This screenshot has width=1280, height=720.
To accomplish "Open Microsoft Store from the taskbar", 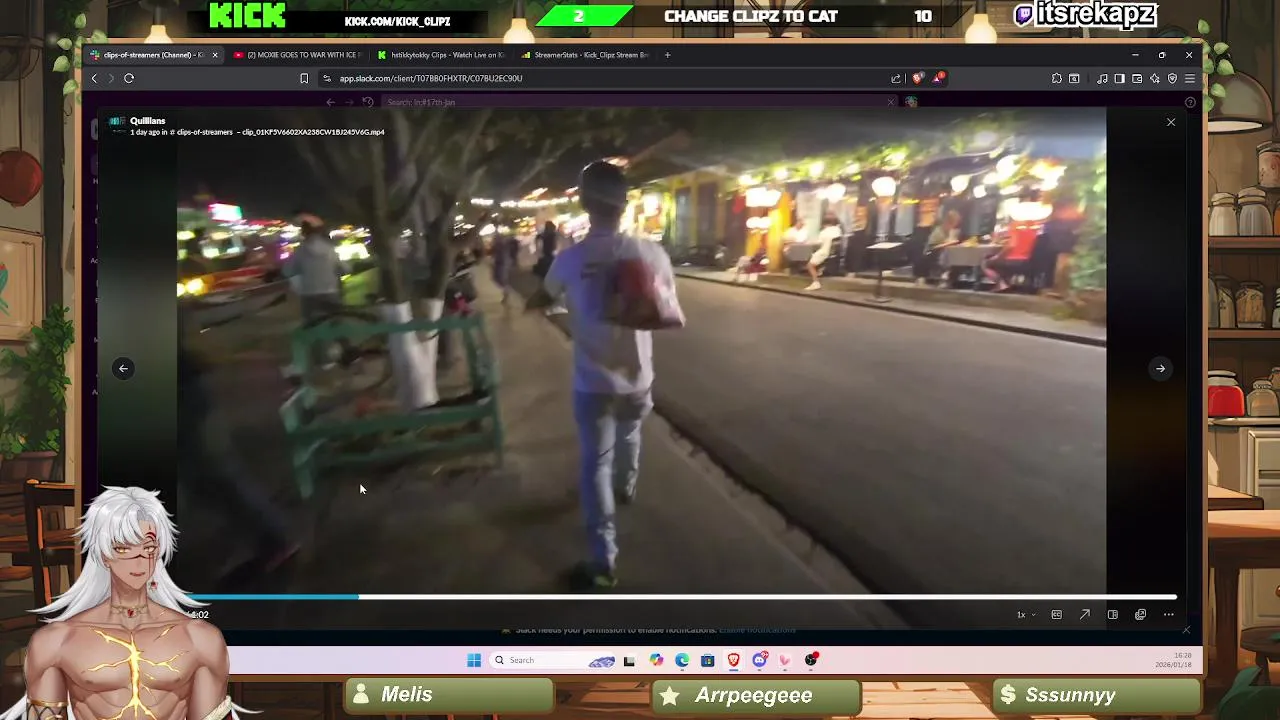I will coord(707,660).
